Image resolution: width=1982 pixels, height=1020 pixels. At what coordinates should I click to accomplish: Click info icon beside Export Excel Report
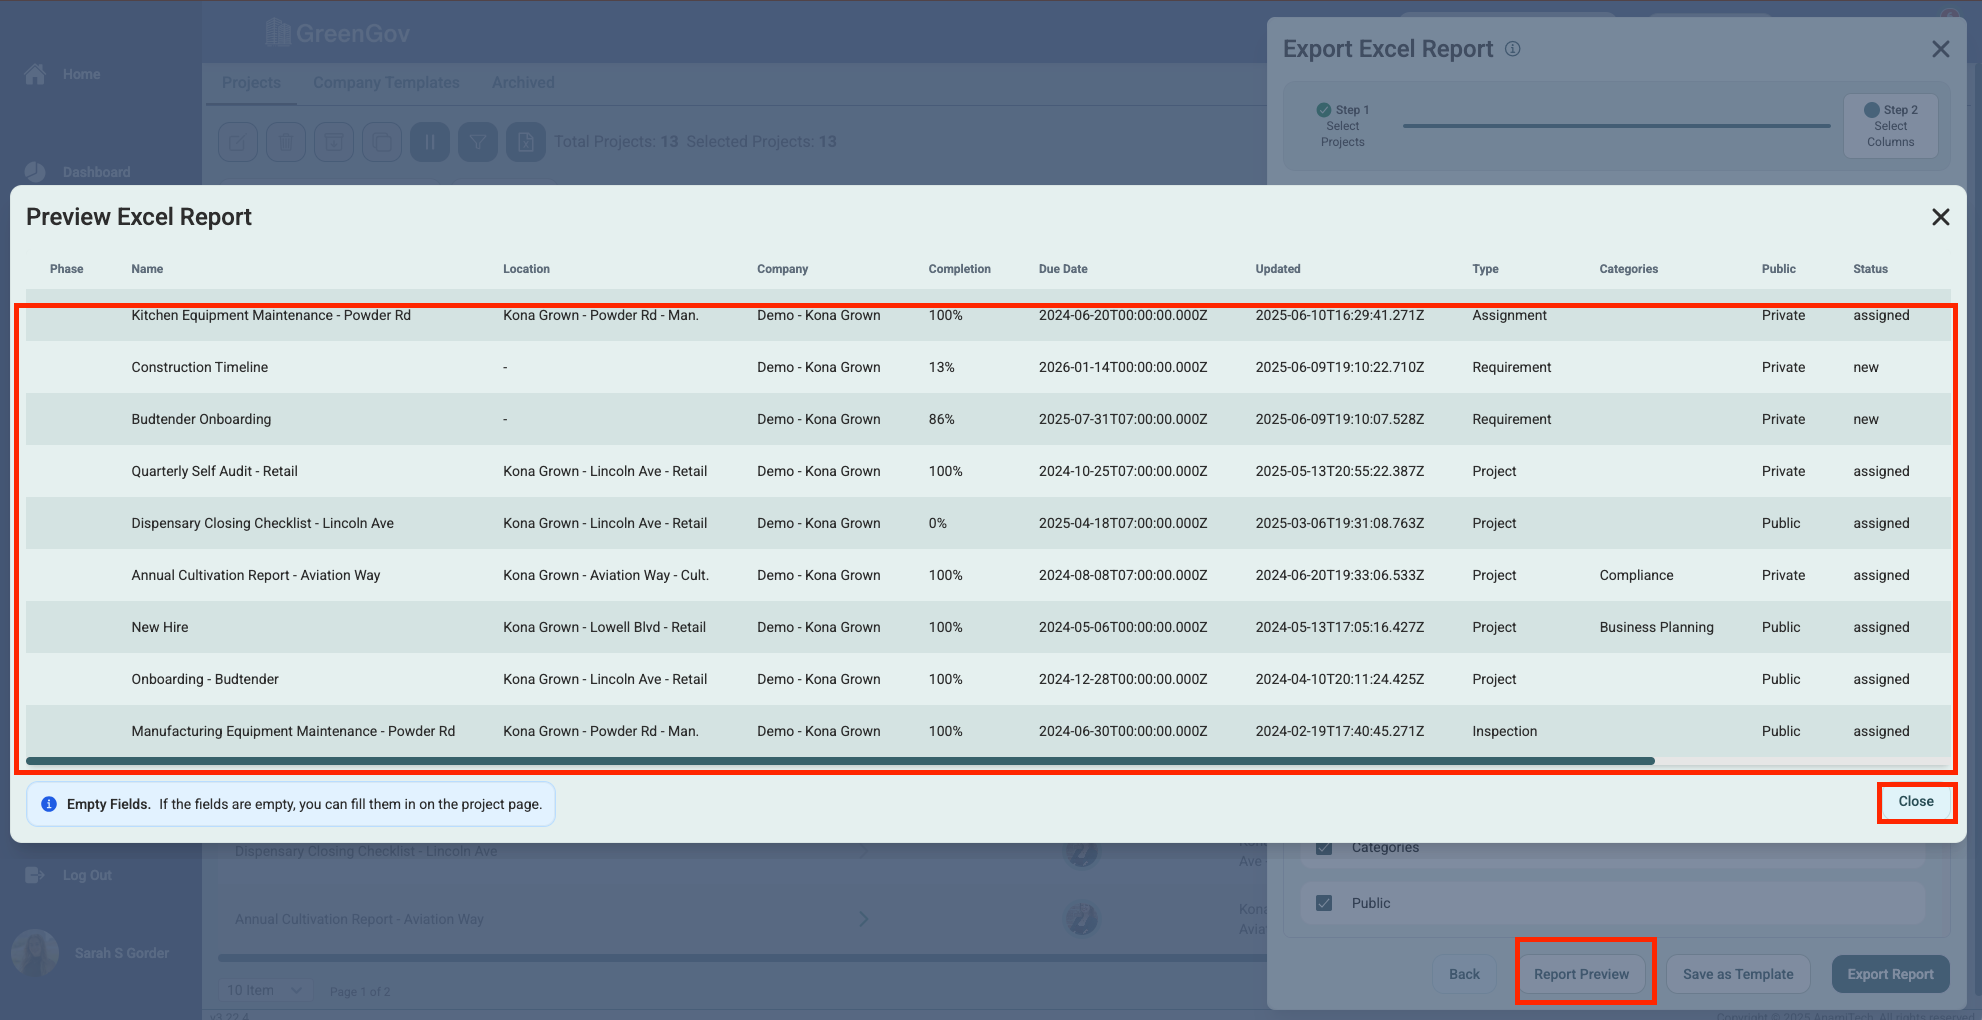(1513, 49)
